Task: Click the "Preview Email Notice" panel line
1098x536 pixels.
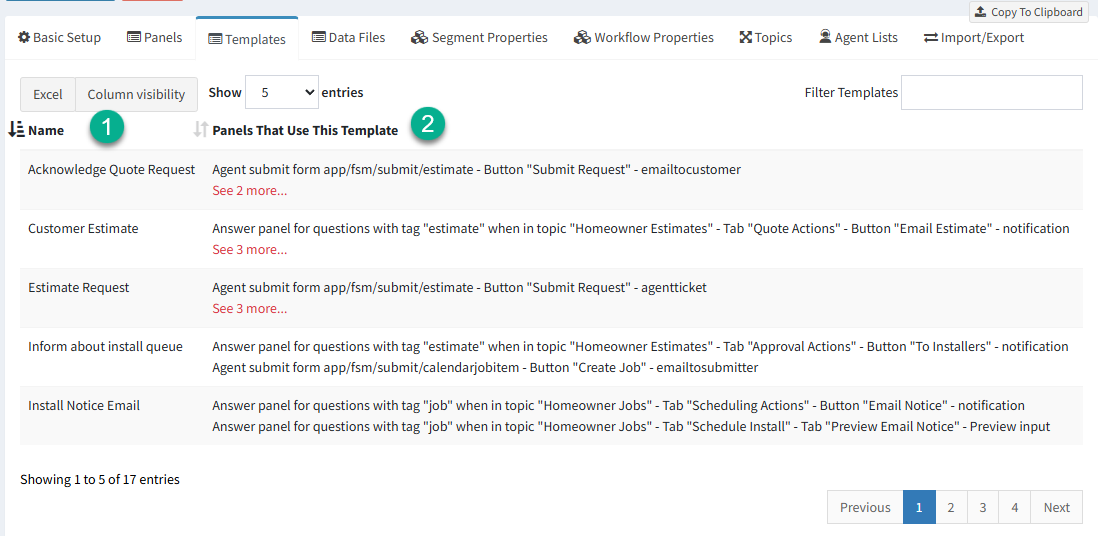Action: coord(631,426)
